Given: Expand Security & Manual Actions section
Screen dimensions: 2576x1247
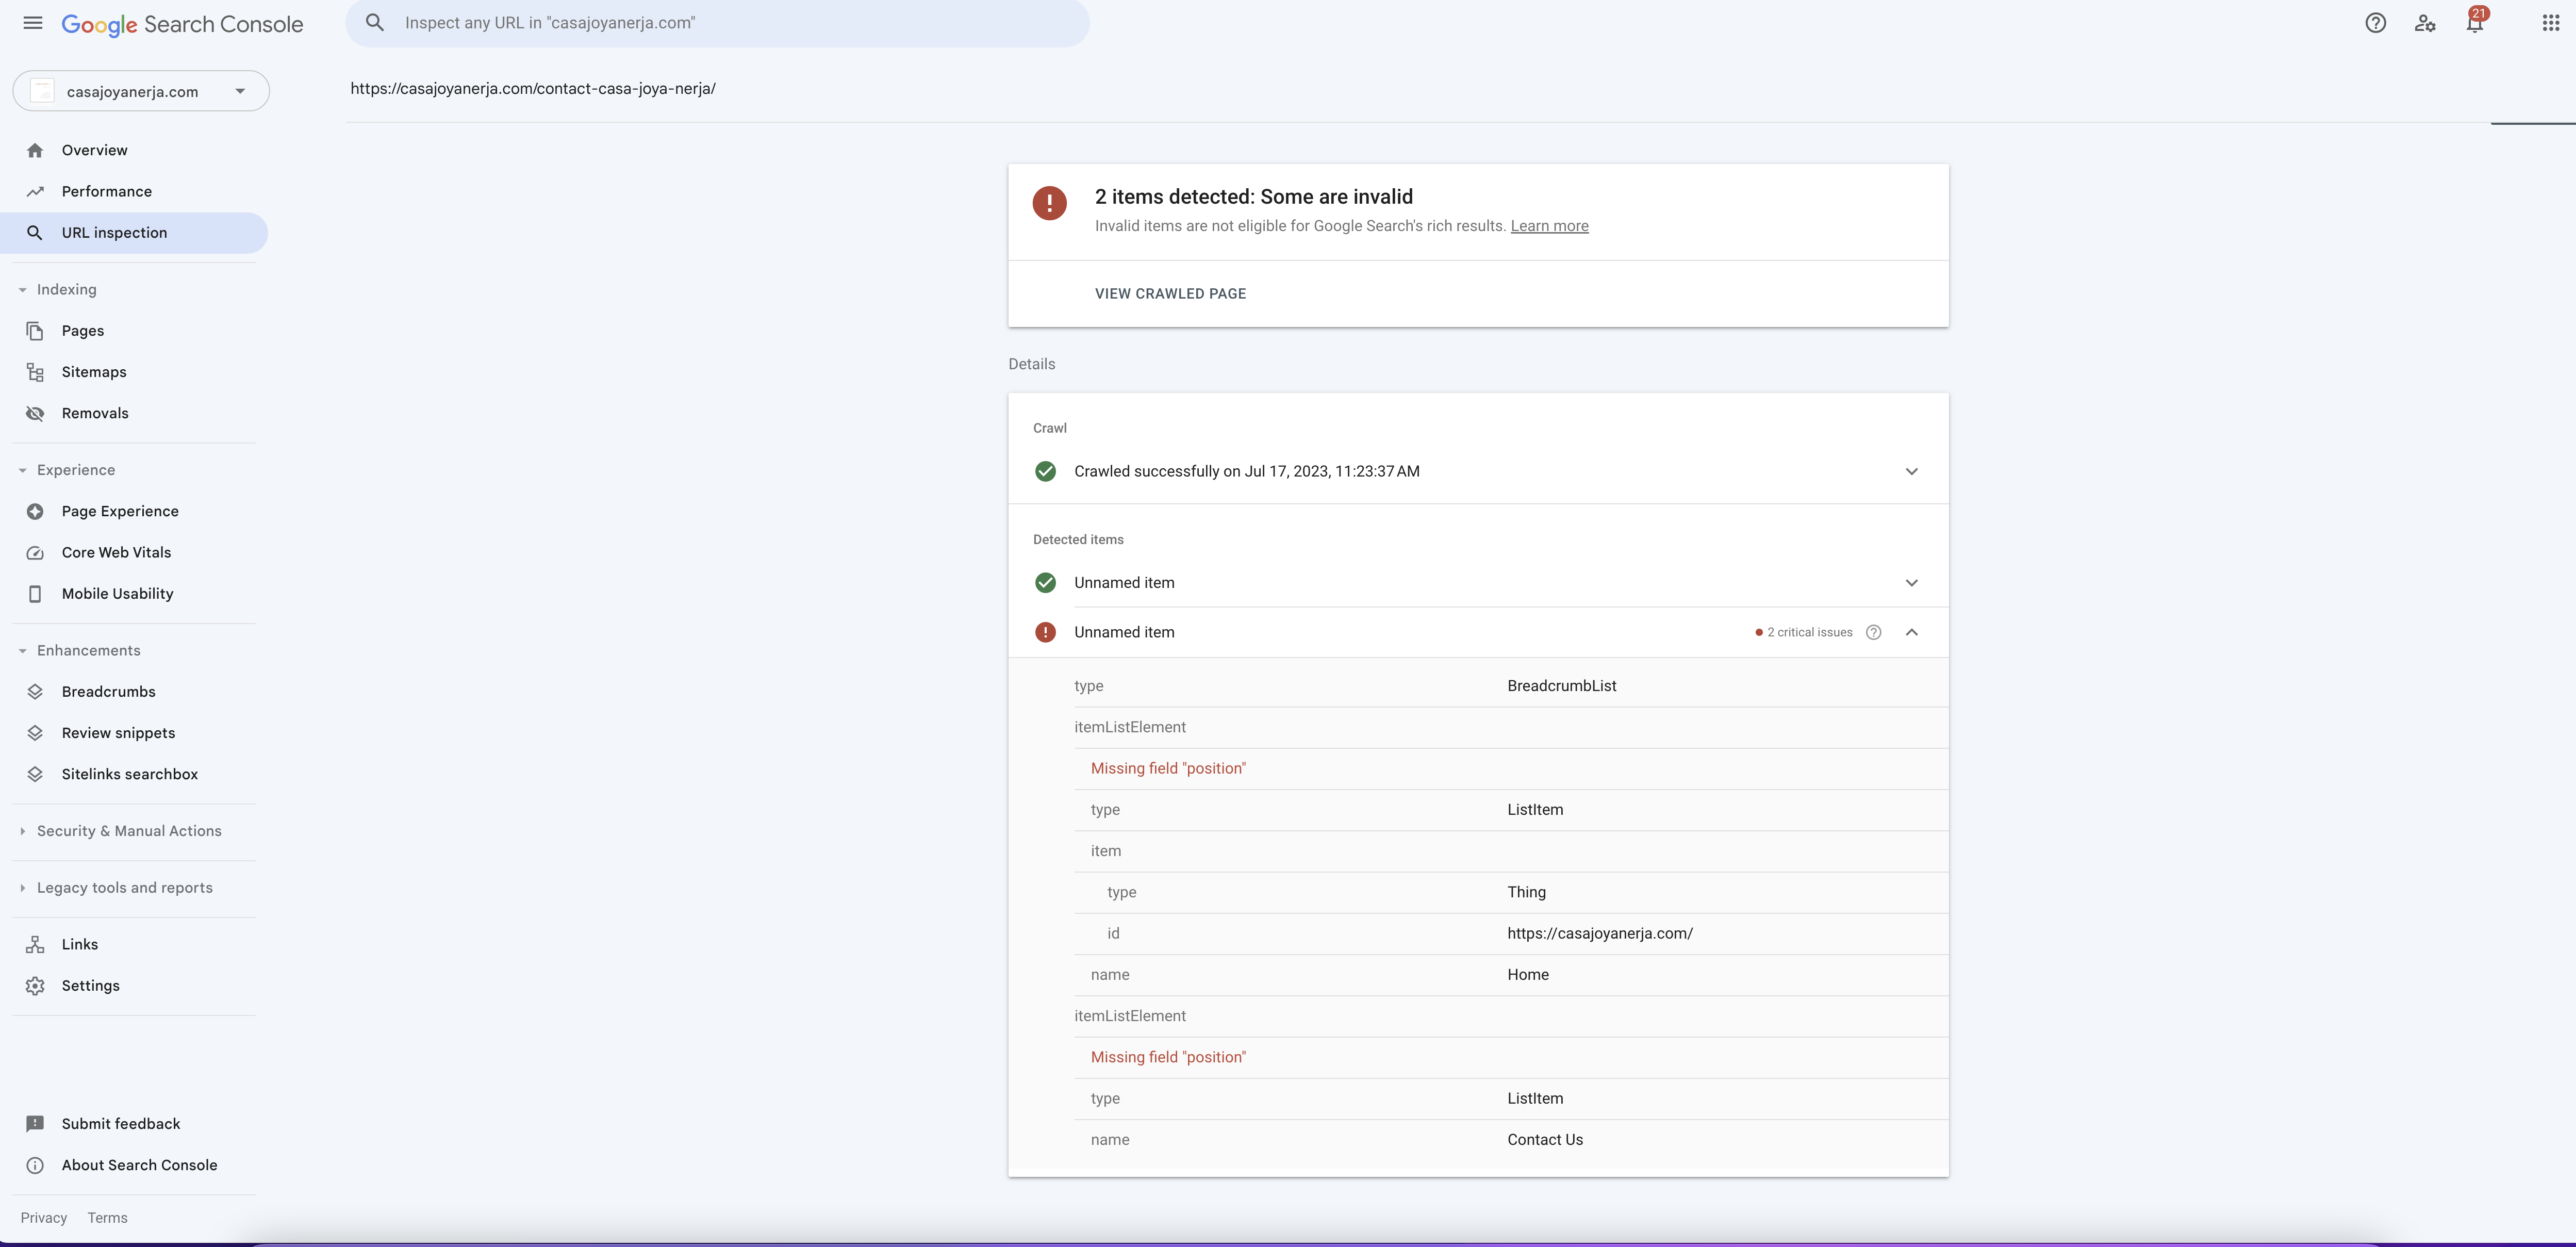Looking at the screenshot, I should coord(22,831).
